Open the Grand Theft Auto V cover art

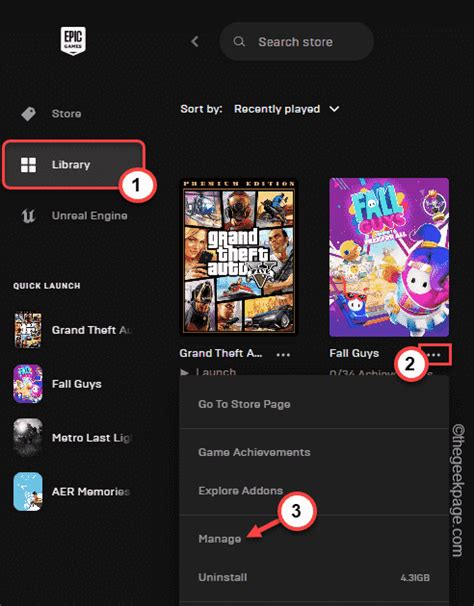coord(239,257)
